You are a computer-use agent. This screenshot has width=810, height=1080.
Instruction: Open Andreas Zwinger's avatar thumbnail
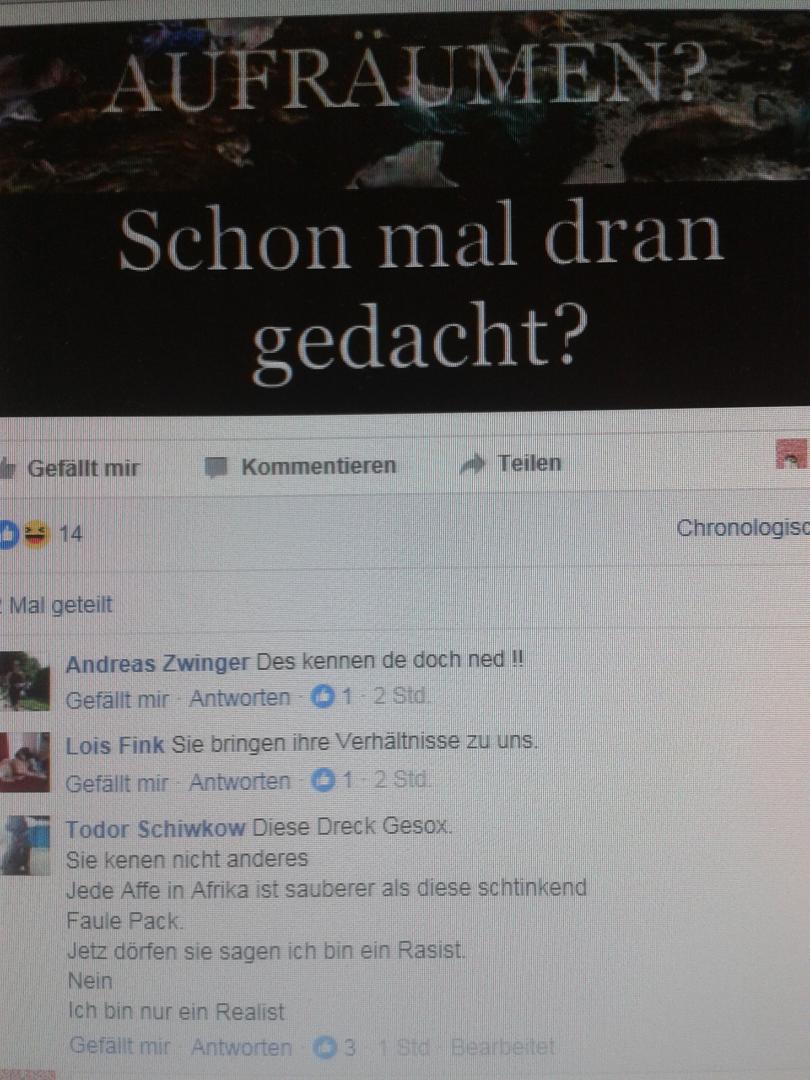[x=25, y=681]
